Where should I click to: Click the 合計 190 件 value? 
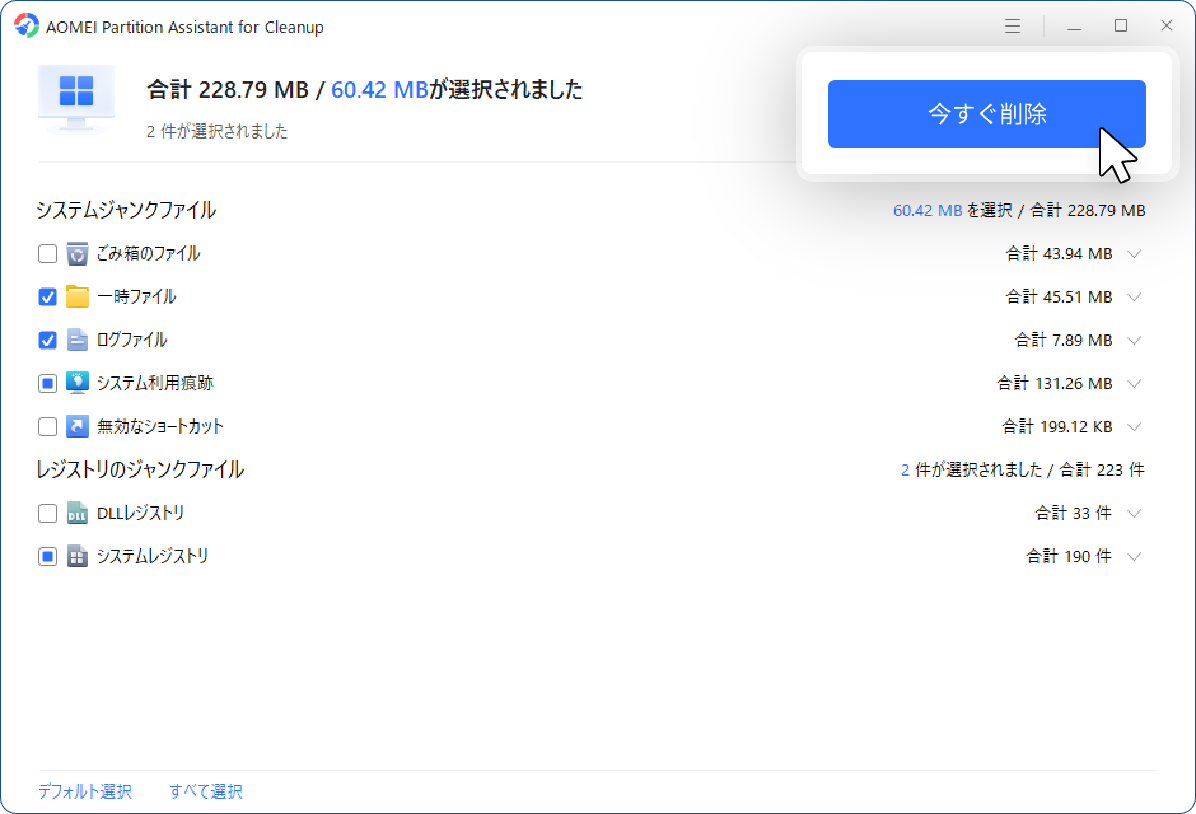click(x=1069, y=556)
